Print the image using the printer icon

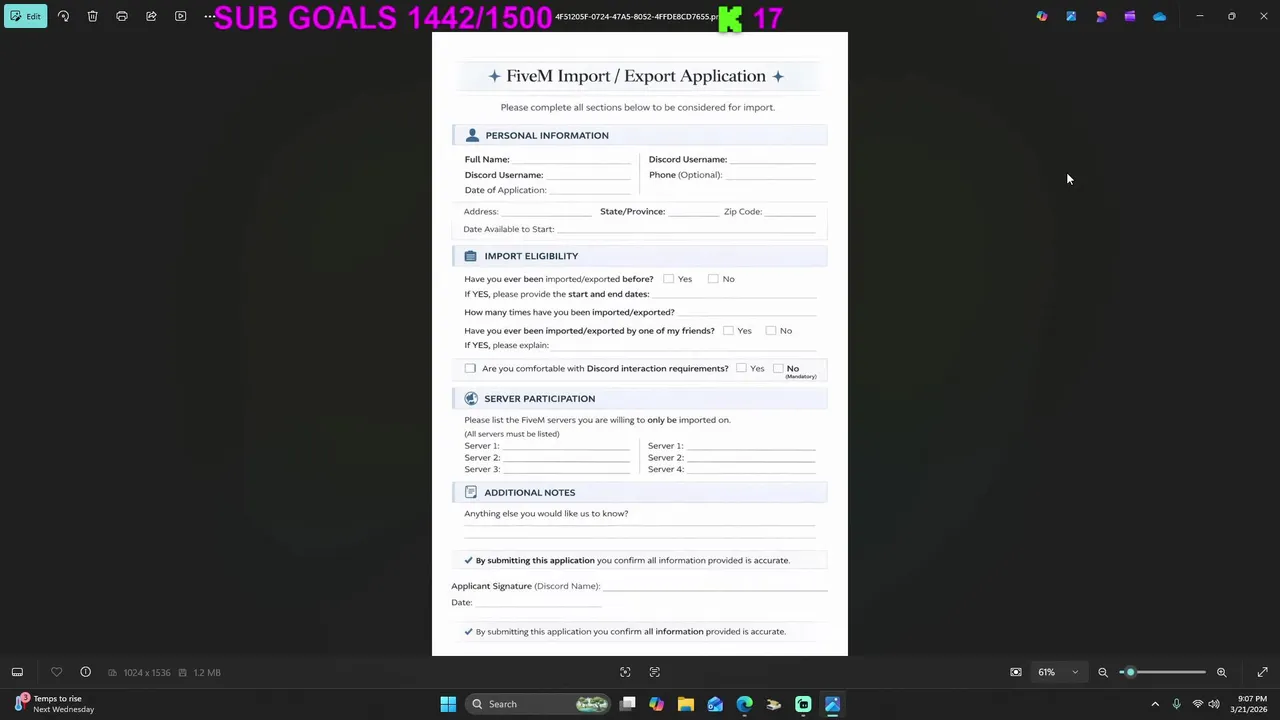122,16
